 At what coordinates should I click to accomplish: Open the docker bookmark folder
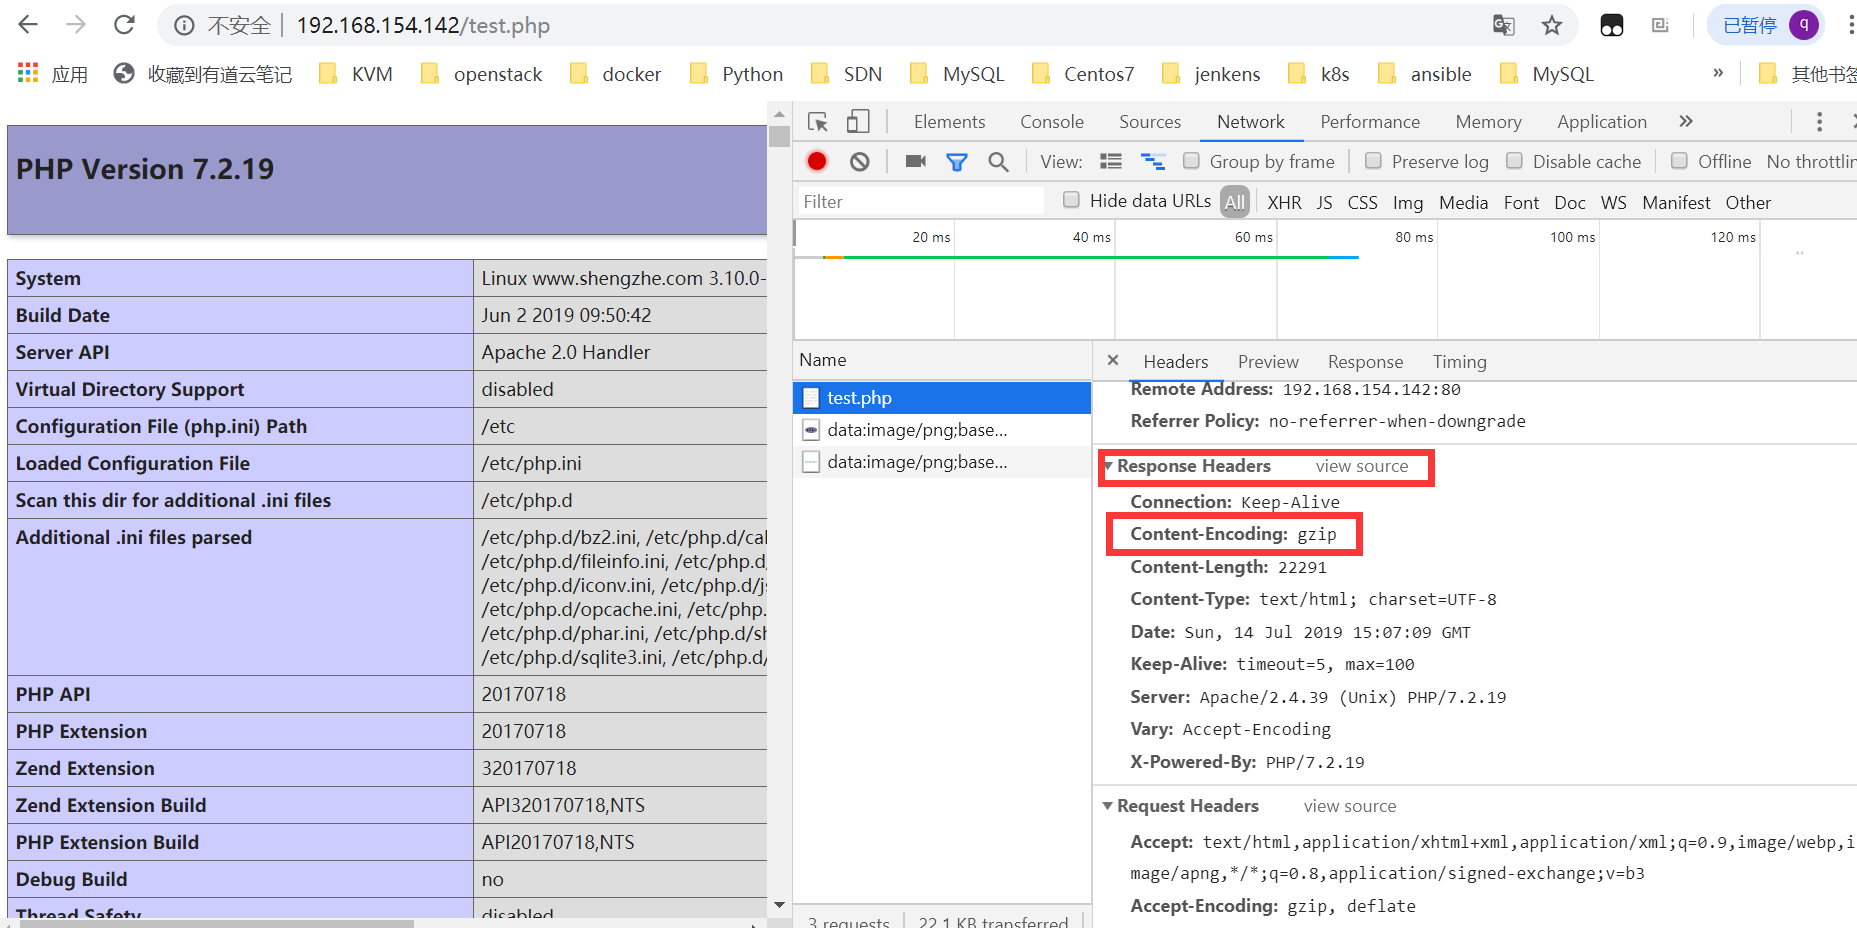615,74
